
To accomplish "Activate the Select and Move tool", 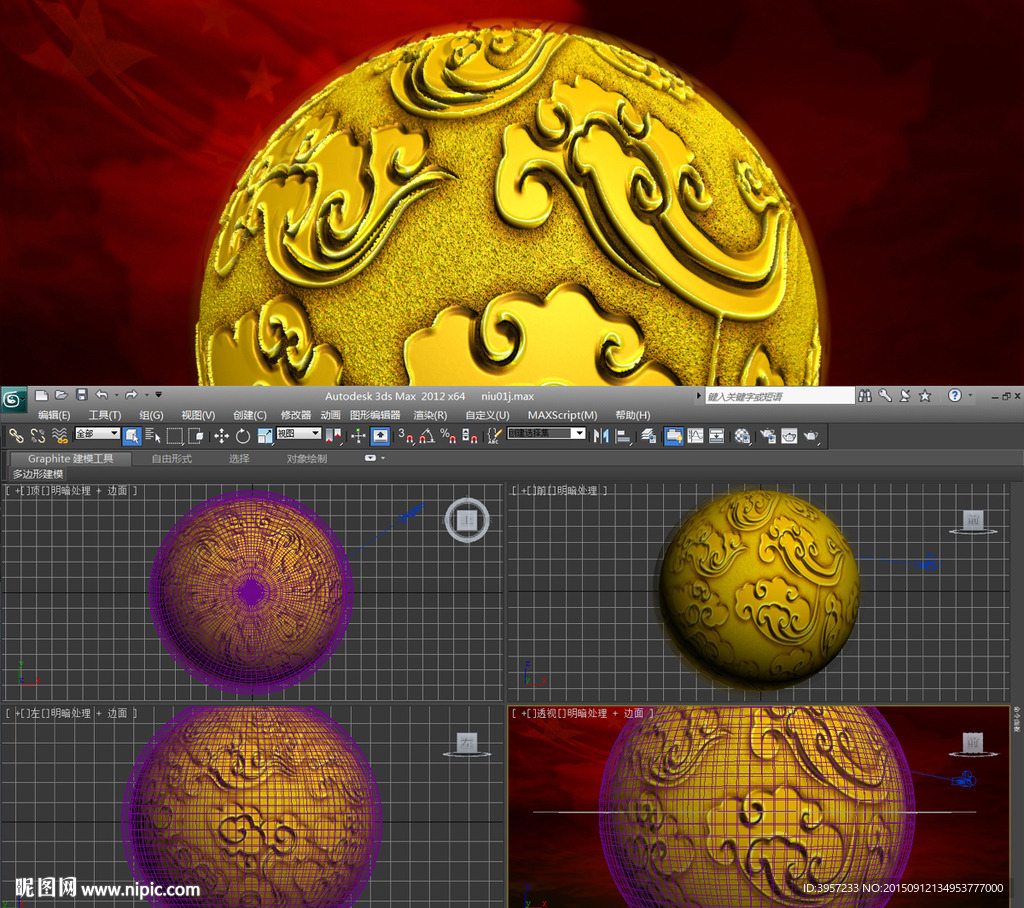I will [x=221, y=435].
